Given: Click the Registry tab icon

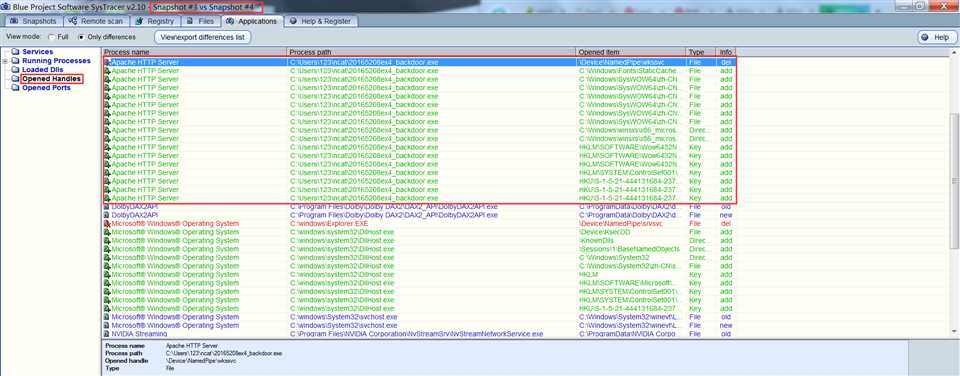Looking at the screenshot, I should pos(140,21).
